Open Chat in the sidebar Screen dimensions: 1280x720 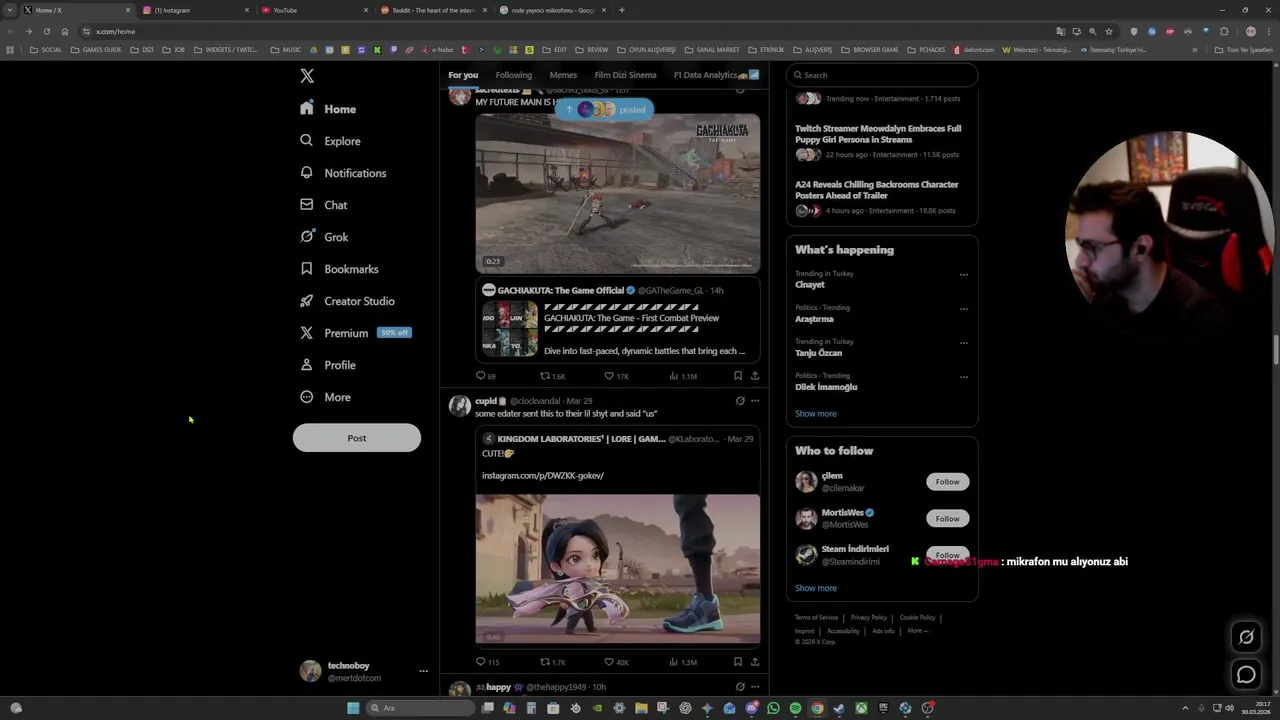(324, 205)
